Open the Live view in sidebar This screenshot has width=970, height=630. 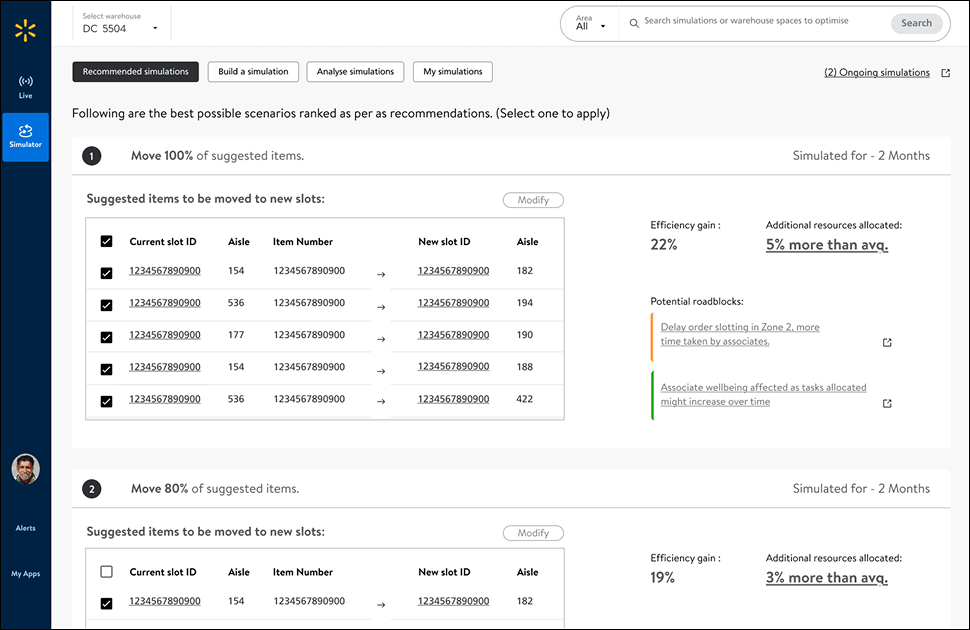[25, 87]
